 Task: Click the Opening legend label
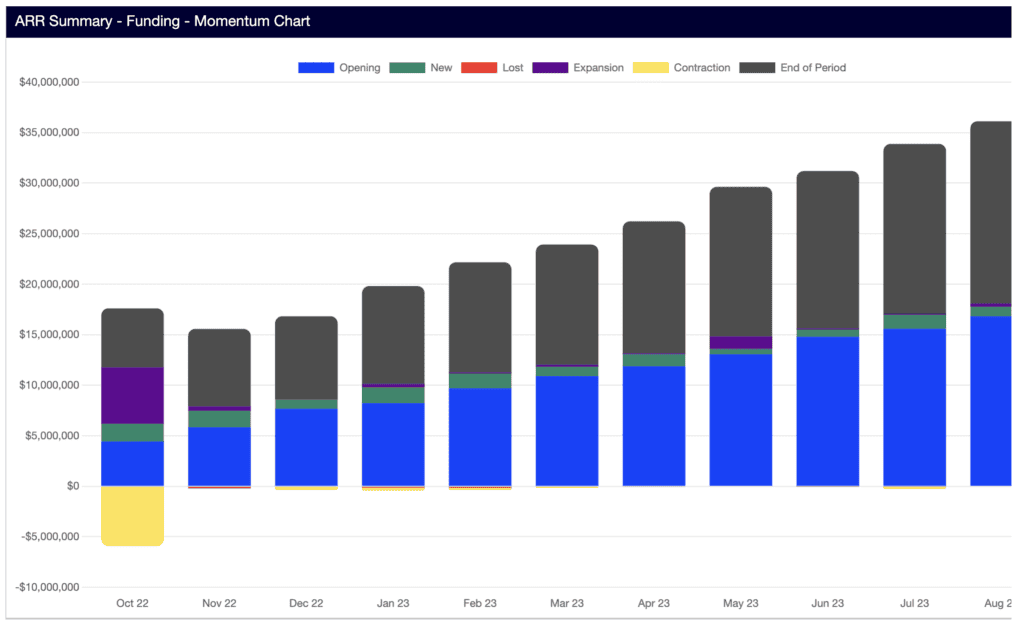coord(359,68)
